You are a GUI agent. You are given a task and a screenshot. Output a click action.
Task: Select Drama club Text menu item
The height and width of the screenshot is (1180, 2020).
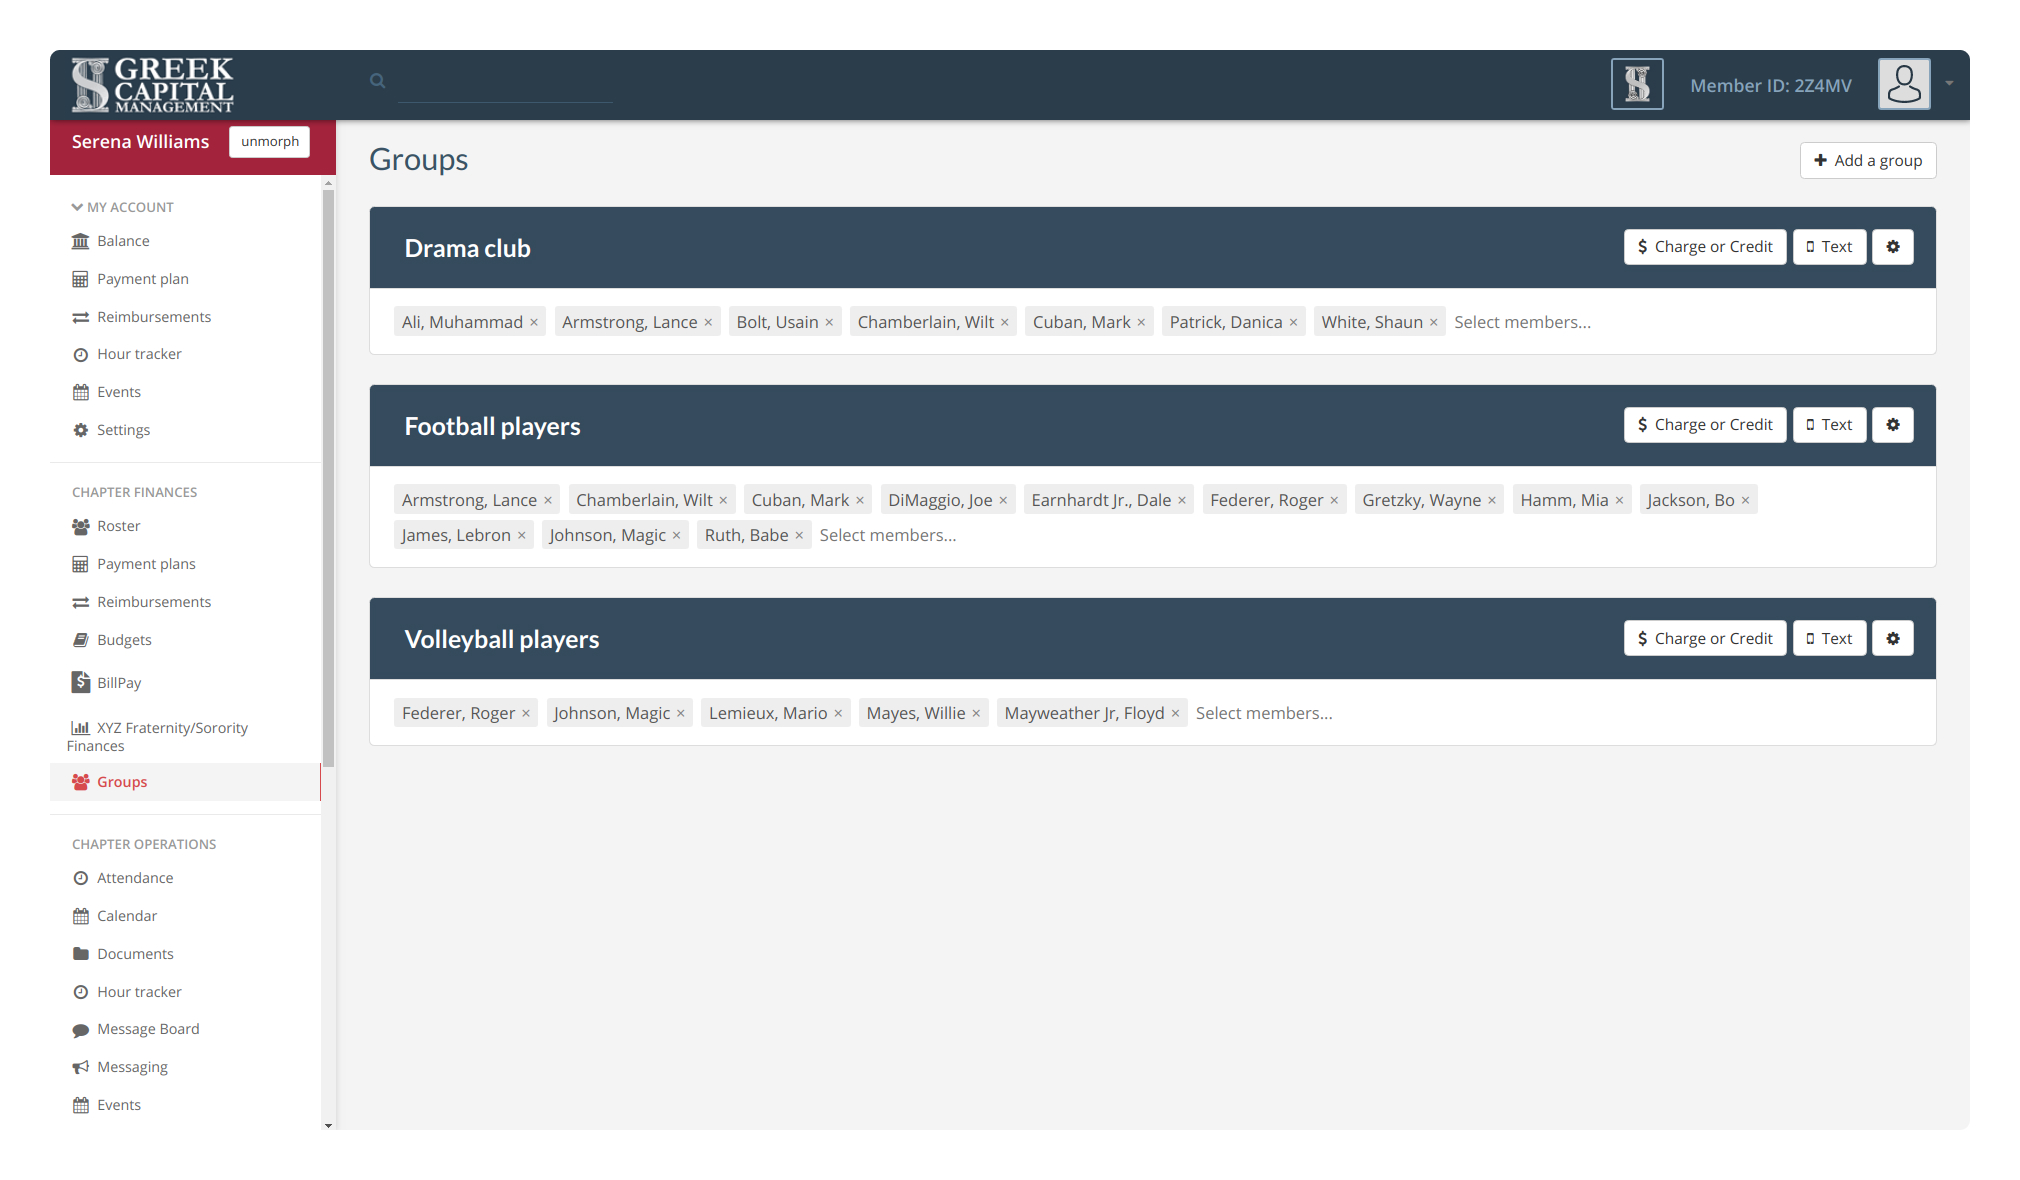[1830, 246]
